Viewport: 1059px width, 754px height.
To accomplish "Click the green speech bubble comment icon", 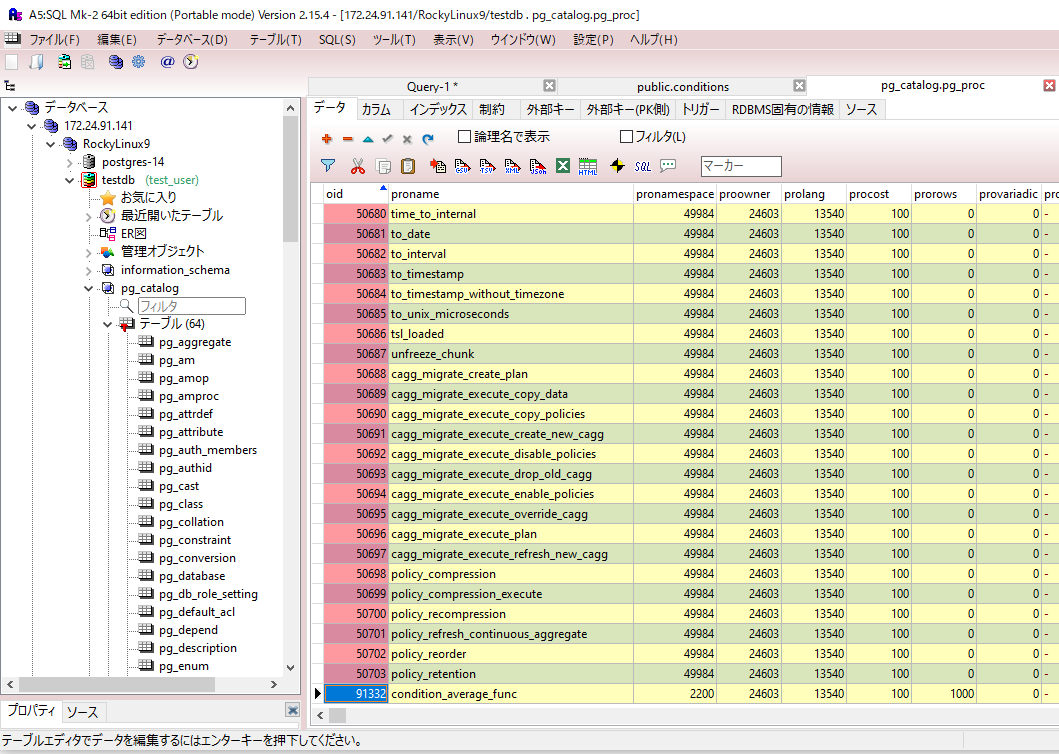I will click(668, 166).
